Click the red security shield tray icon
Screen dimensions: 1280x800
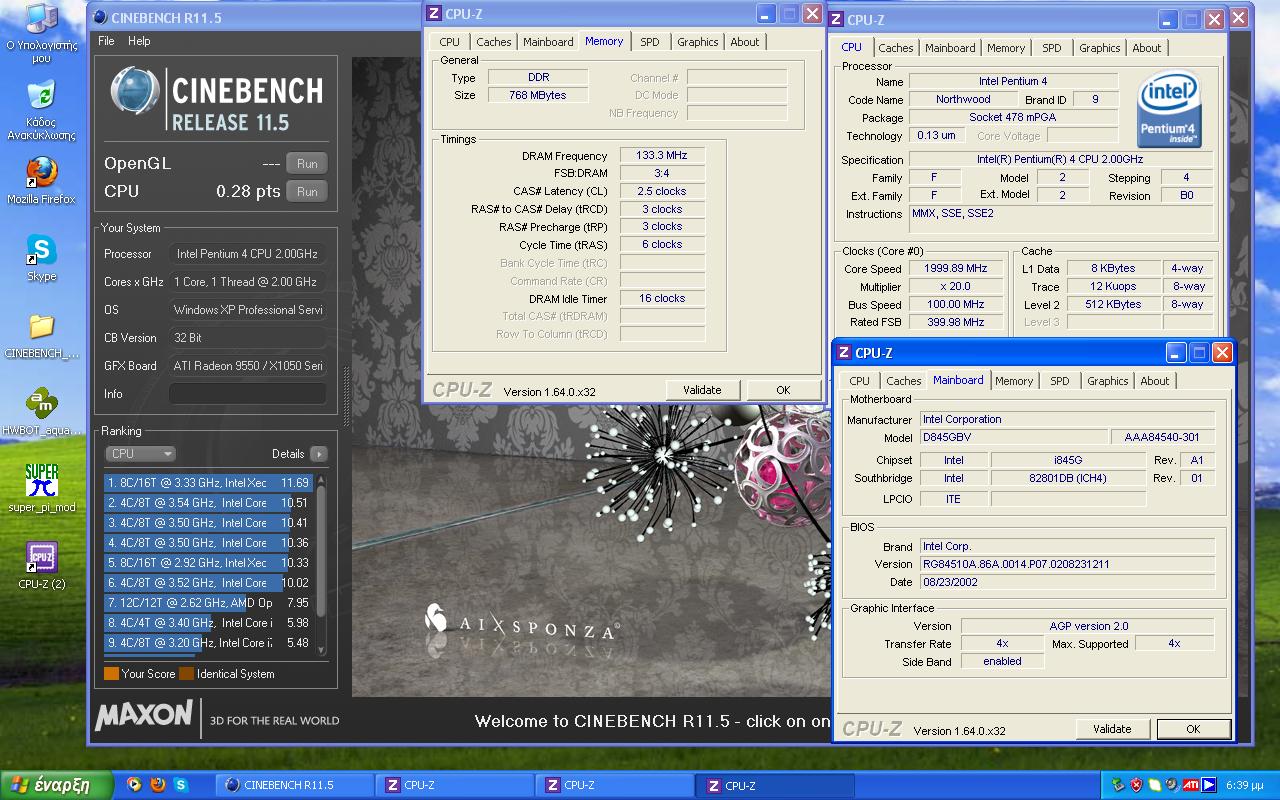(1137, 785)
